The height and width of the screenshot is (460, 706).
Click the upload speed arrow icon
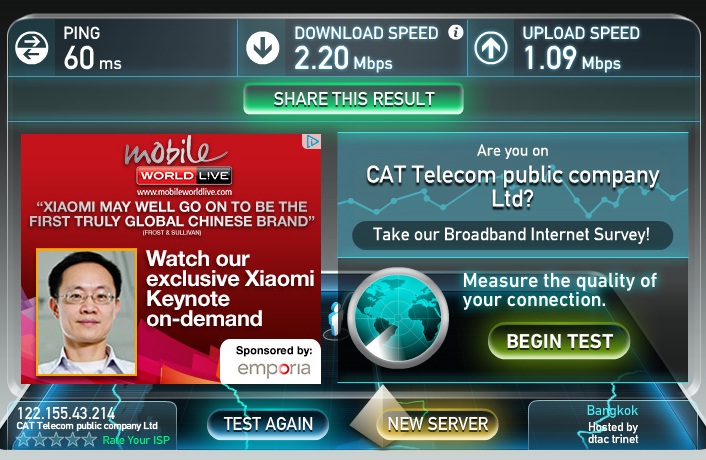click(491, 48)
